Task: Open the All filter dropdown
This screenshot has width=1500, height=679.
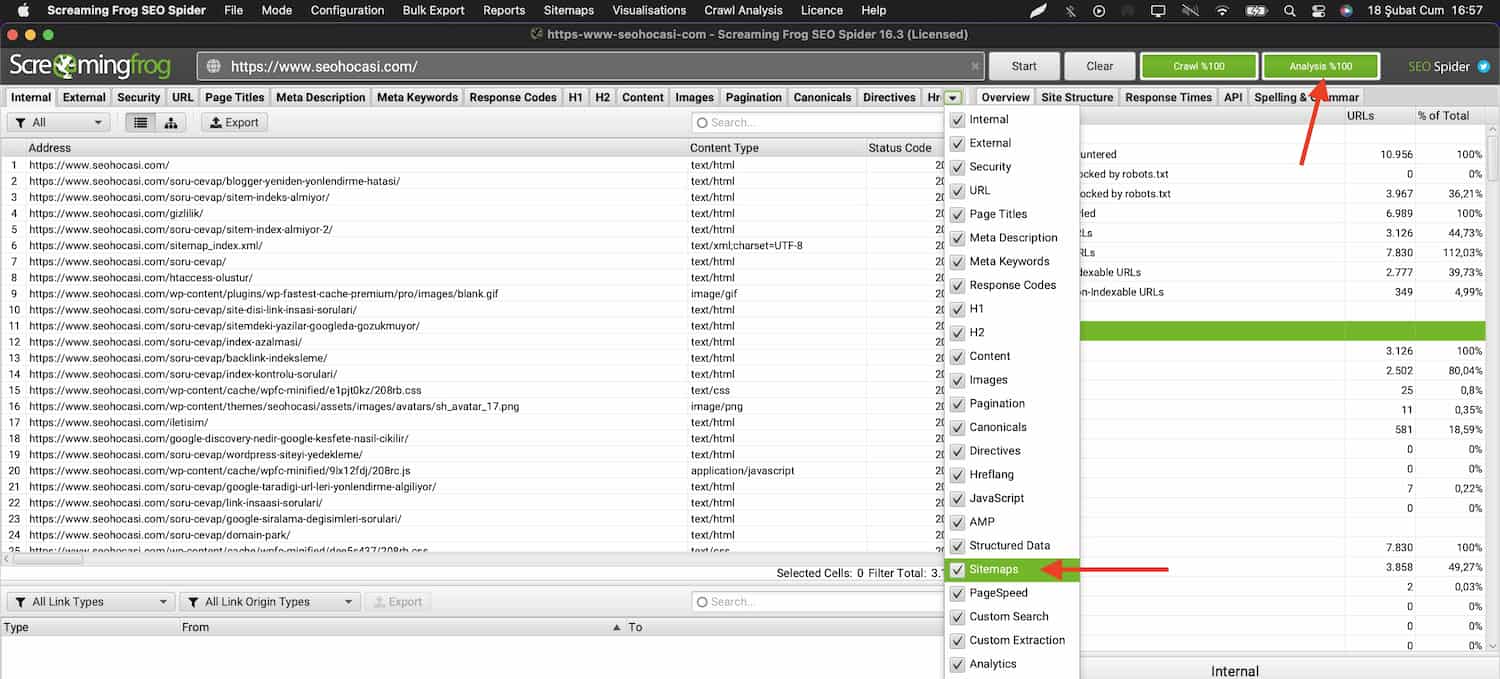Action: [x=58, y=123]
